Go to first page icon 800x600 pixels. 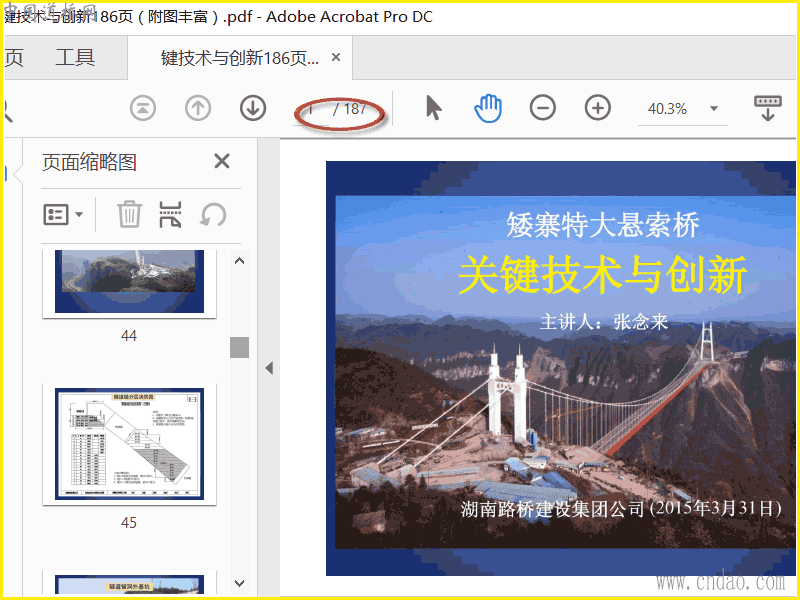[x=143, y=109]
